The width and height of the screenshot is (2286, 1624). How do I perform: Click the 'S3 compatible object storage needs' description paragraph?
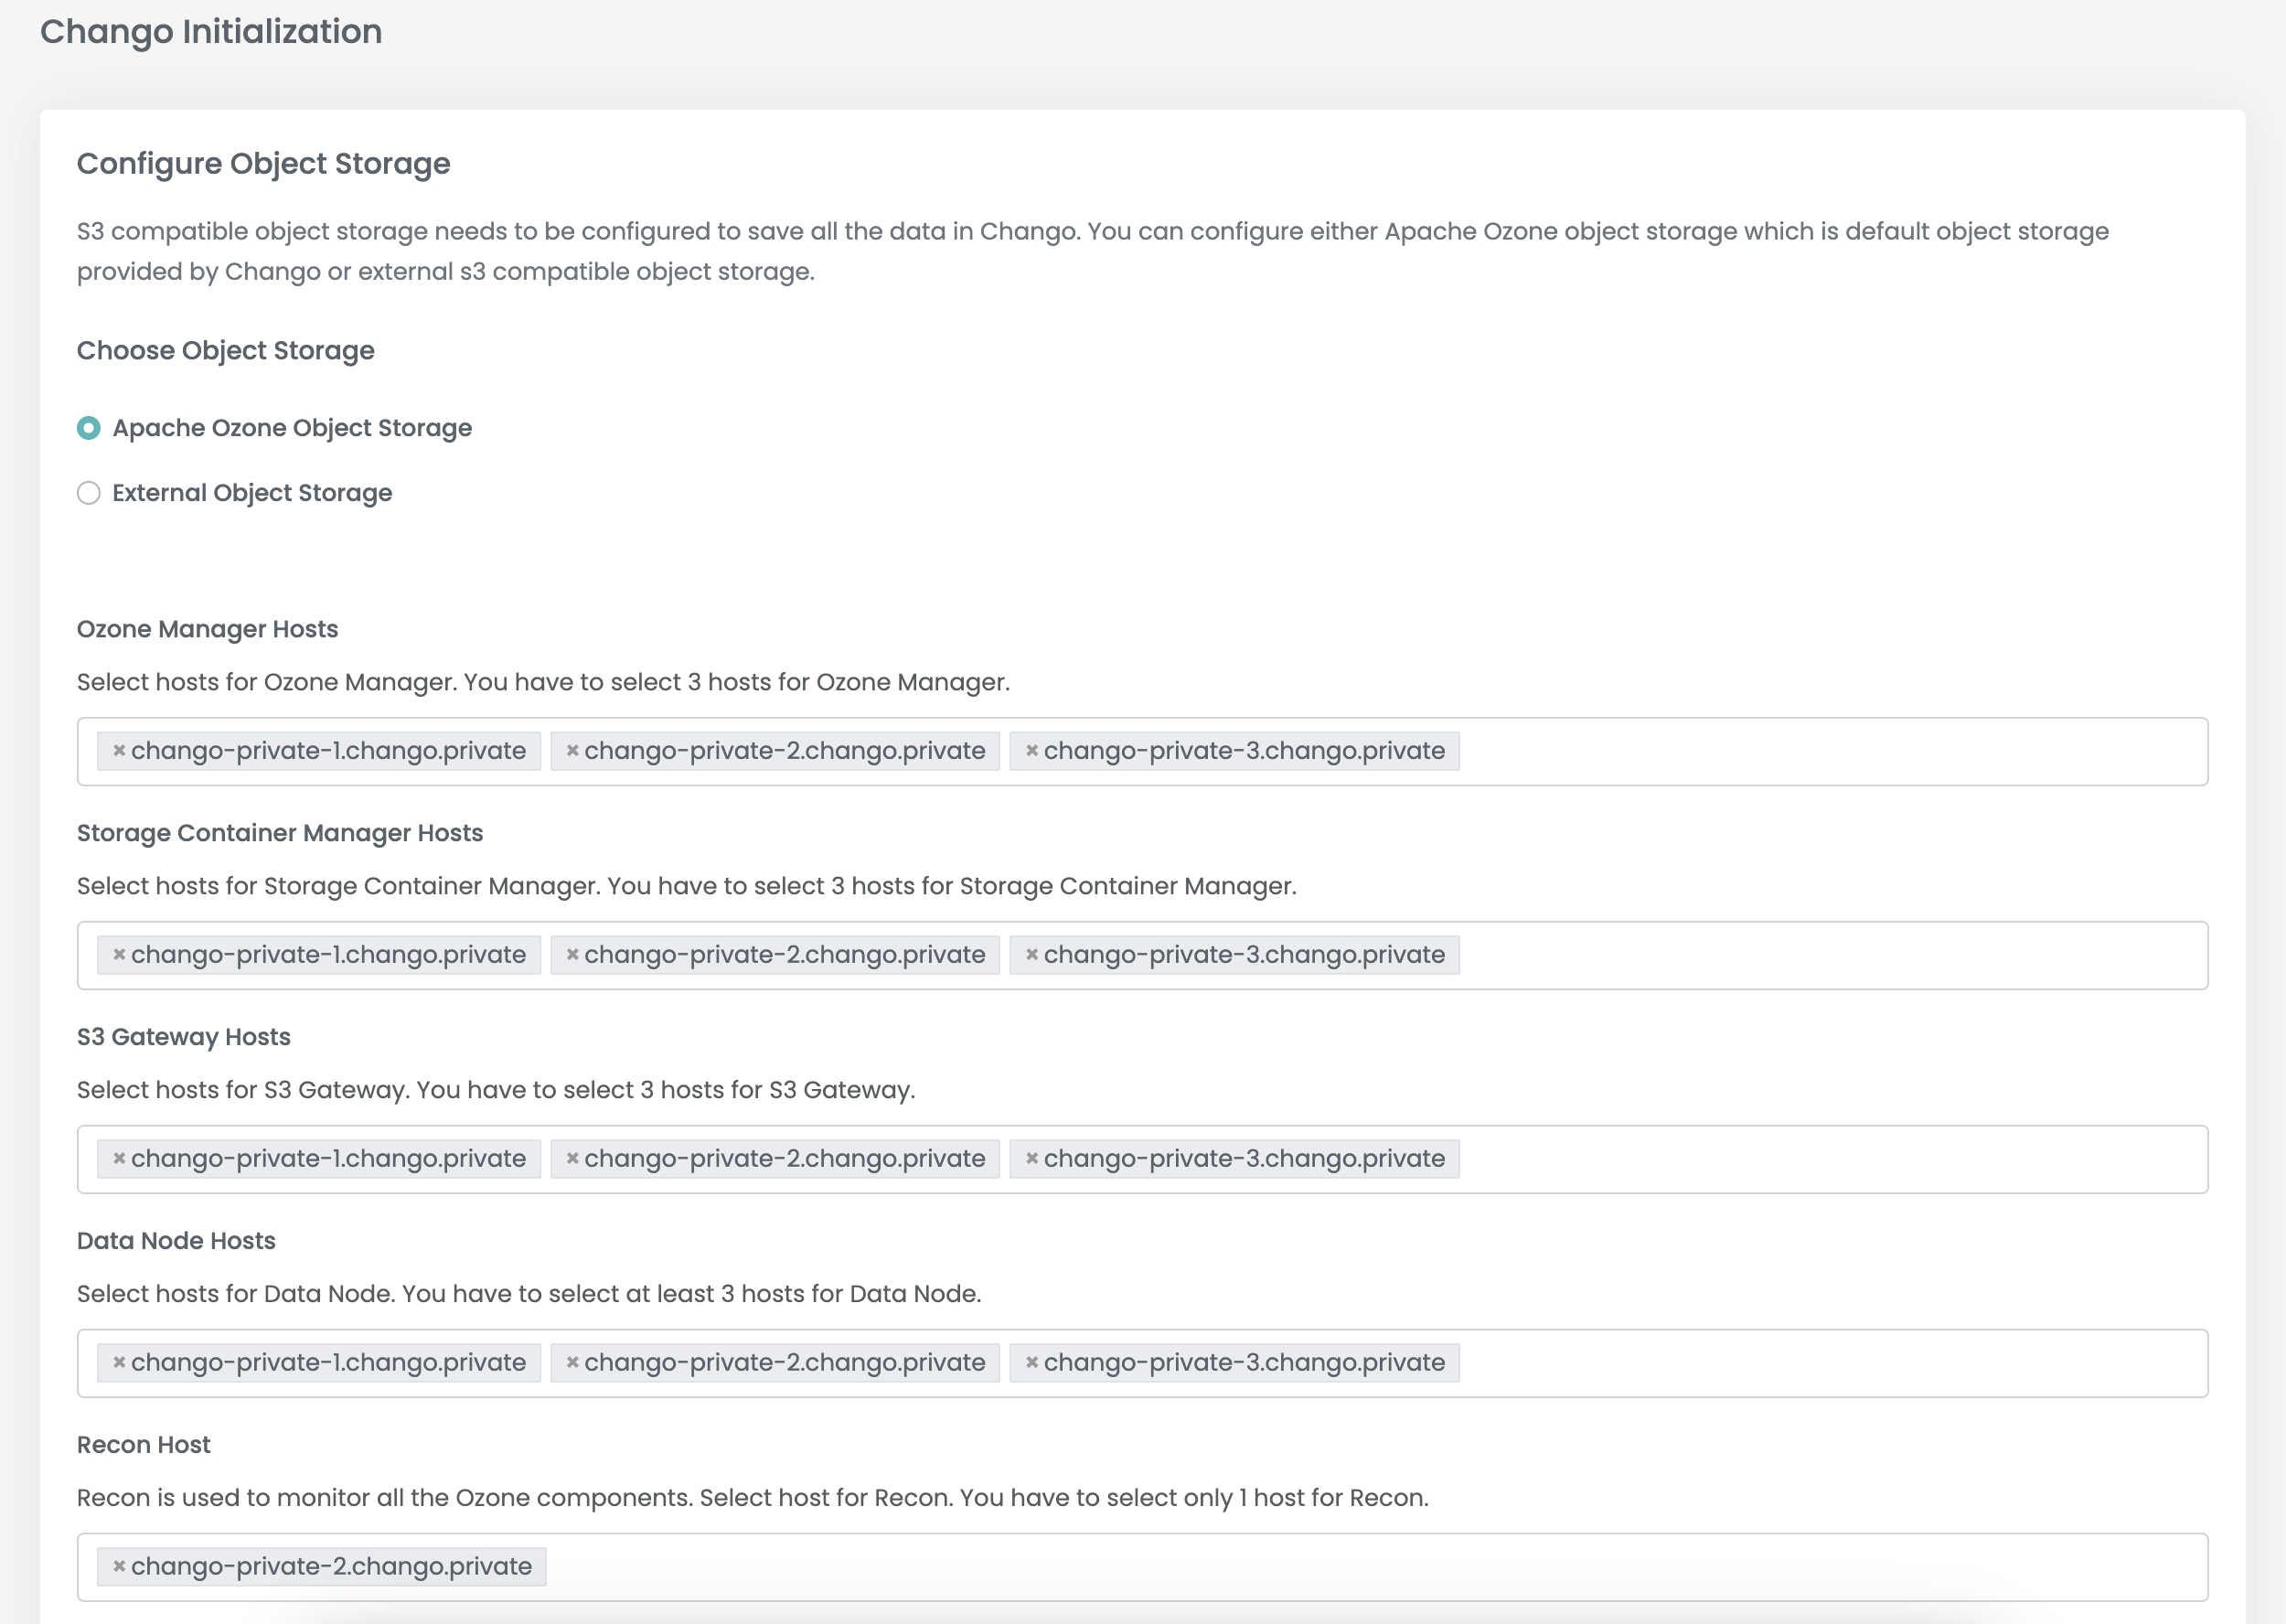tap(1093, 252)
